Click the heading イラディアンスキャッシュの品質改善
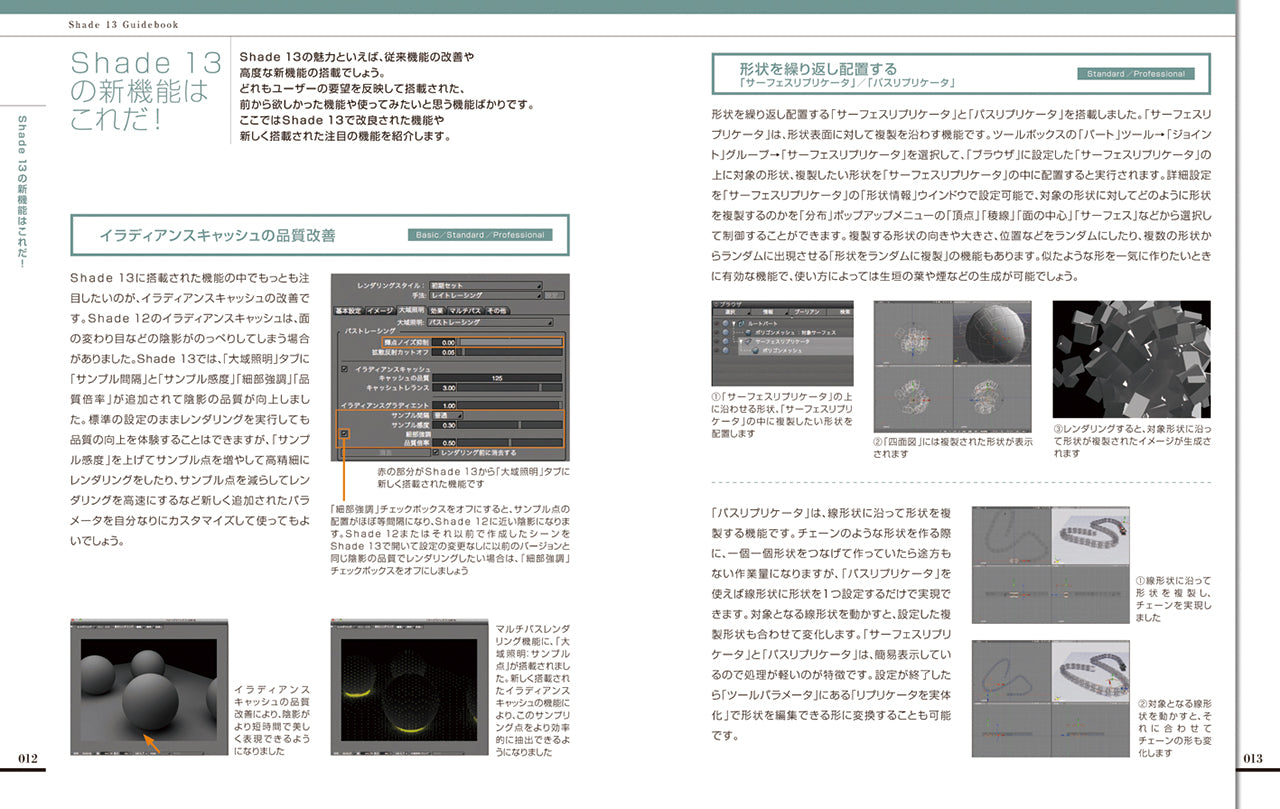This screenshot has width=1280, height=809. pos(218,236)
